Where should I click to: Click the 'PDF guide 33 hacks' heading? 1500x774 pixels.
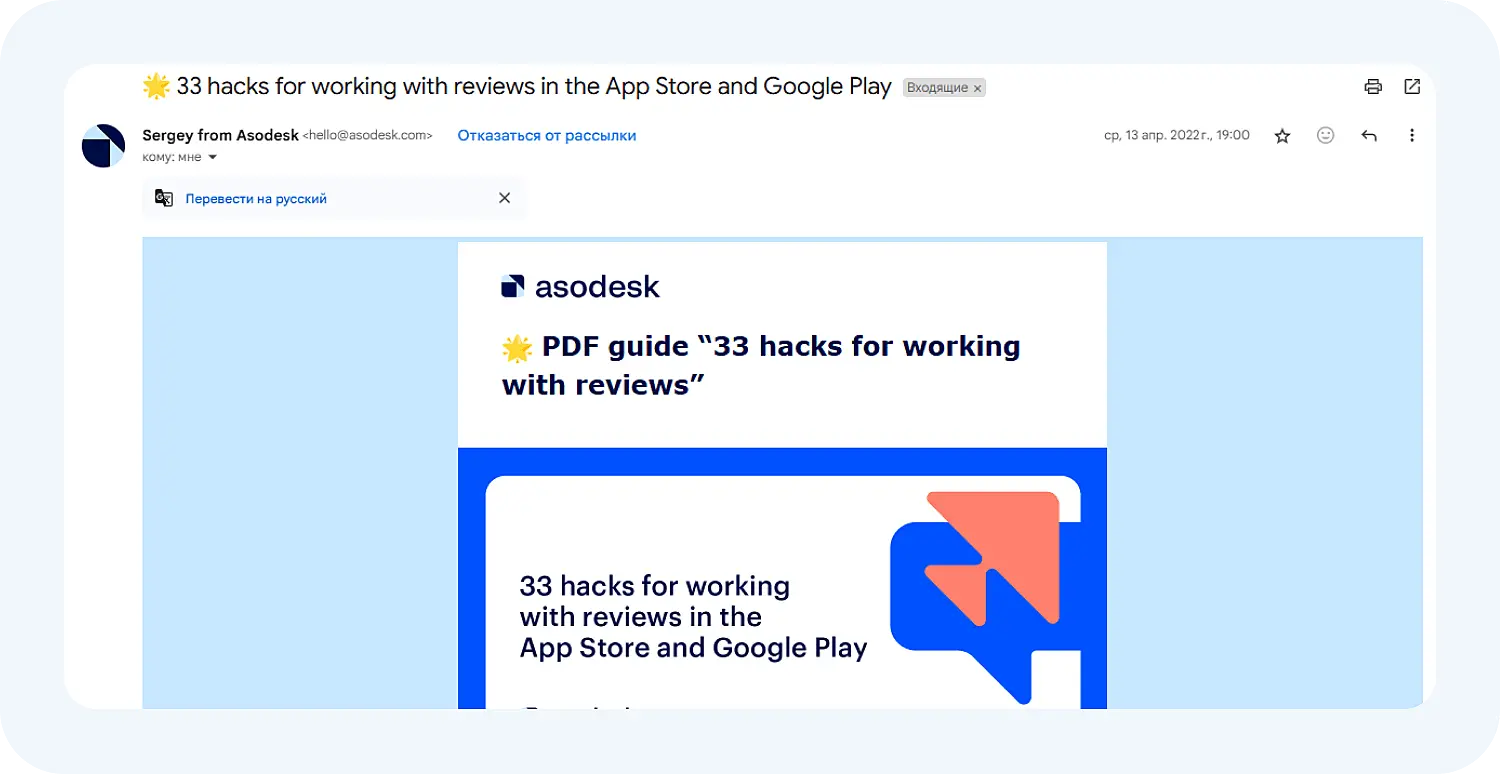pos(760,365)
